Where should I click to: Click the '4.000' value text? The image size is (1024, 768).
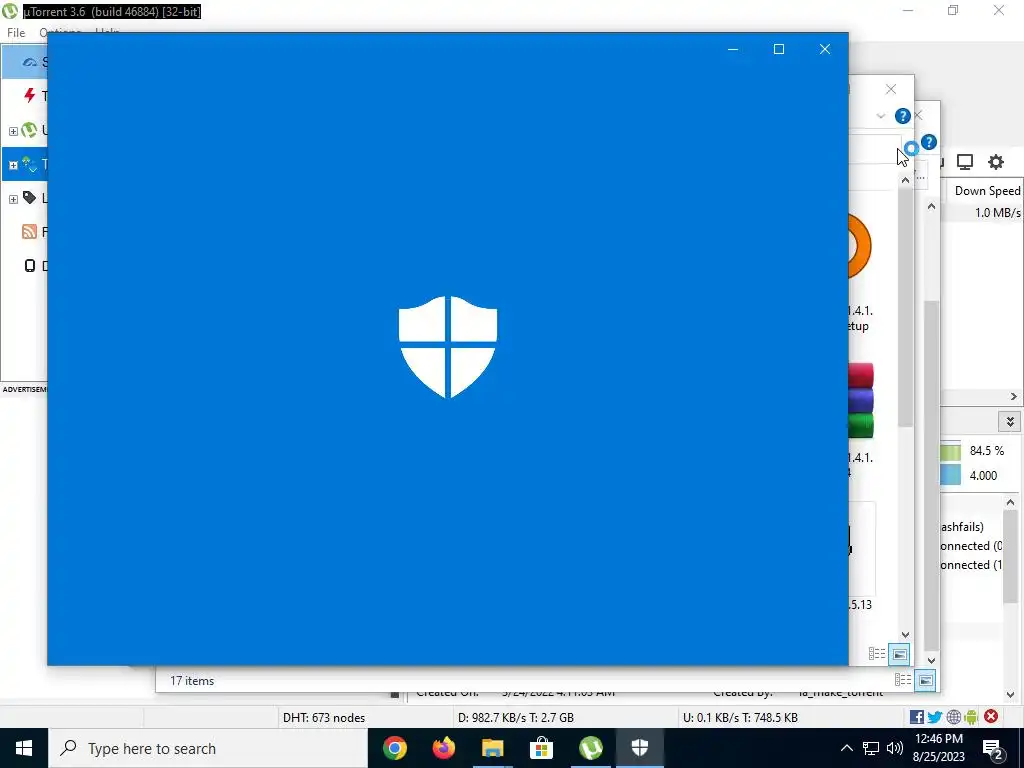pos(983,475)
